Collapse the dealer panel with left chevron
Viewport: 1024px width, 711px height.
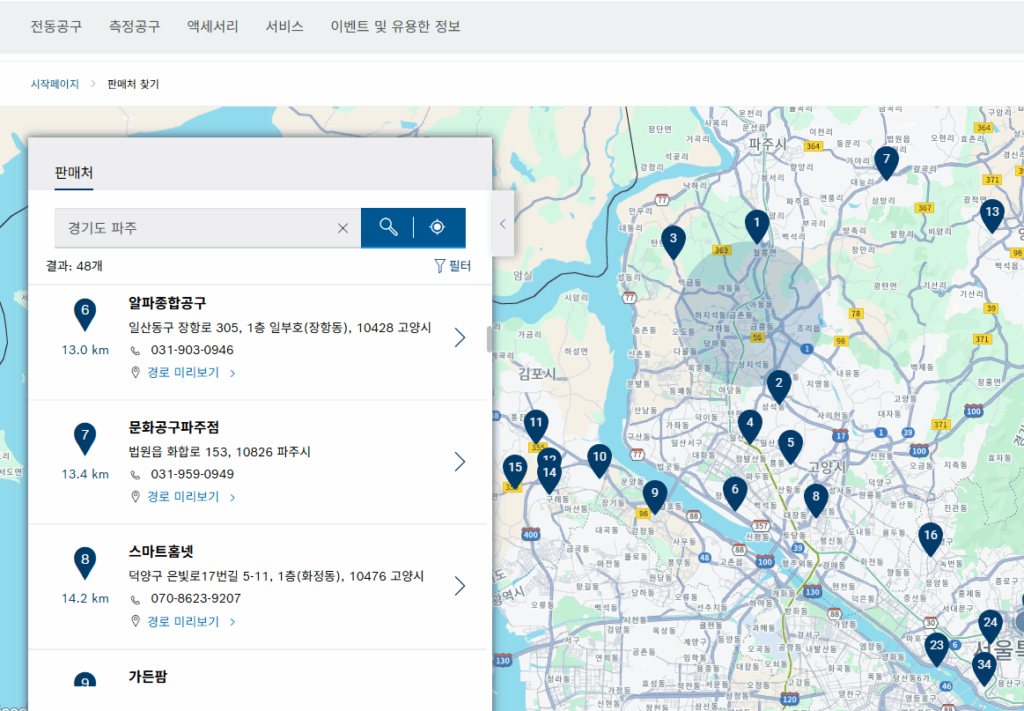click(503, 224)
